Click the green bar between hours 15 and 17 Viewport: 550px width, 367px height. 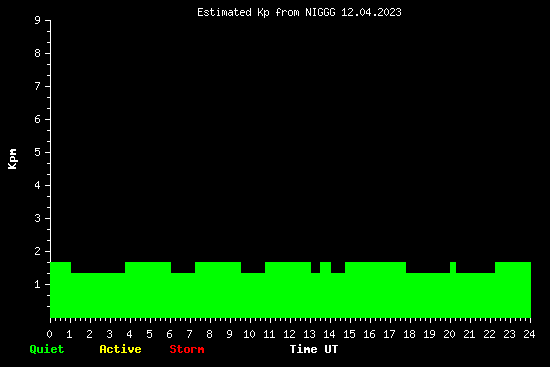click(x=375, y=289)
